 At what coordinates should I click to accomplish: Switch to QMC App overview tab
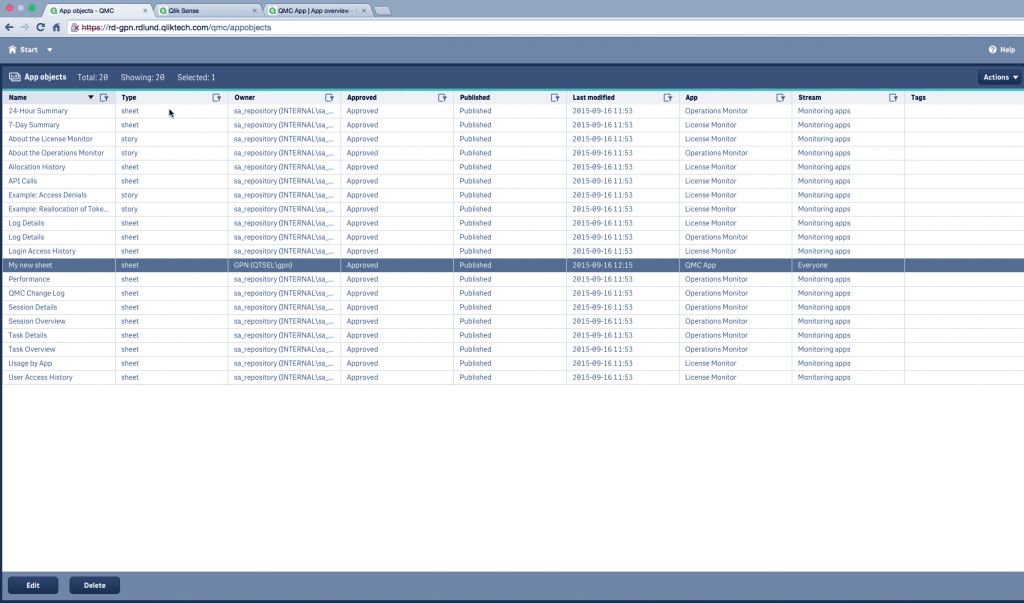point(317,10)
